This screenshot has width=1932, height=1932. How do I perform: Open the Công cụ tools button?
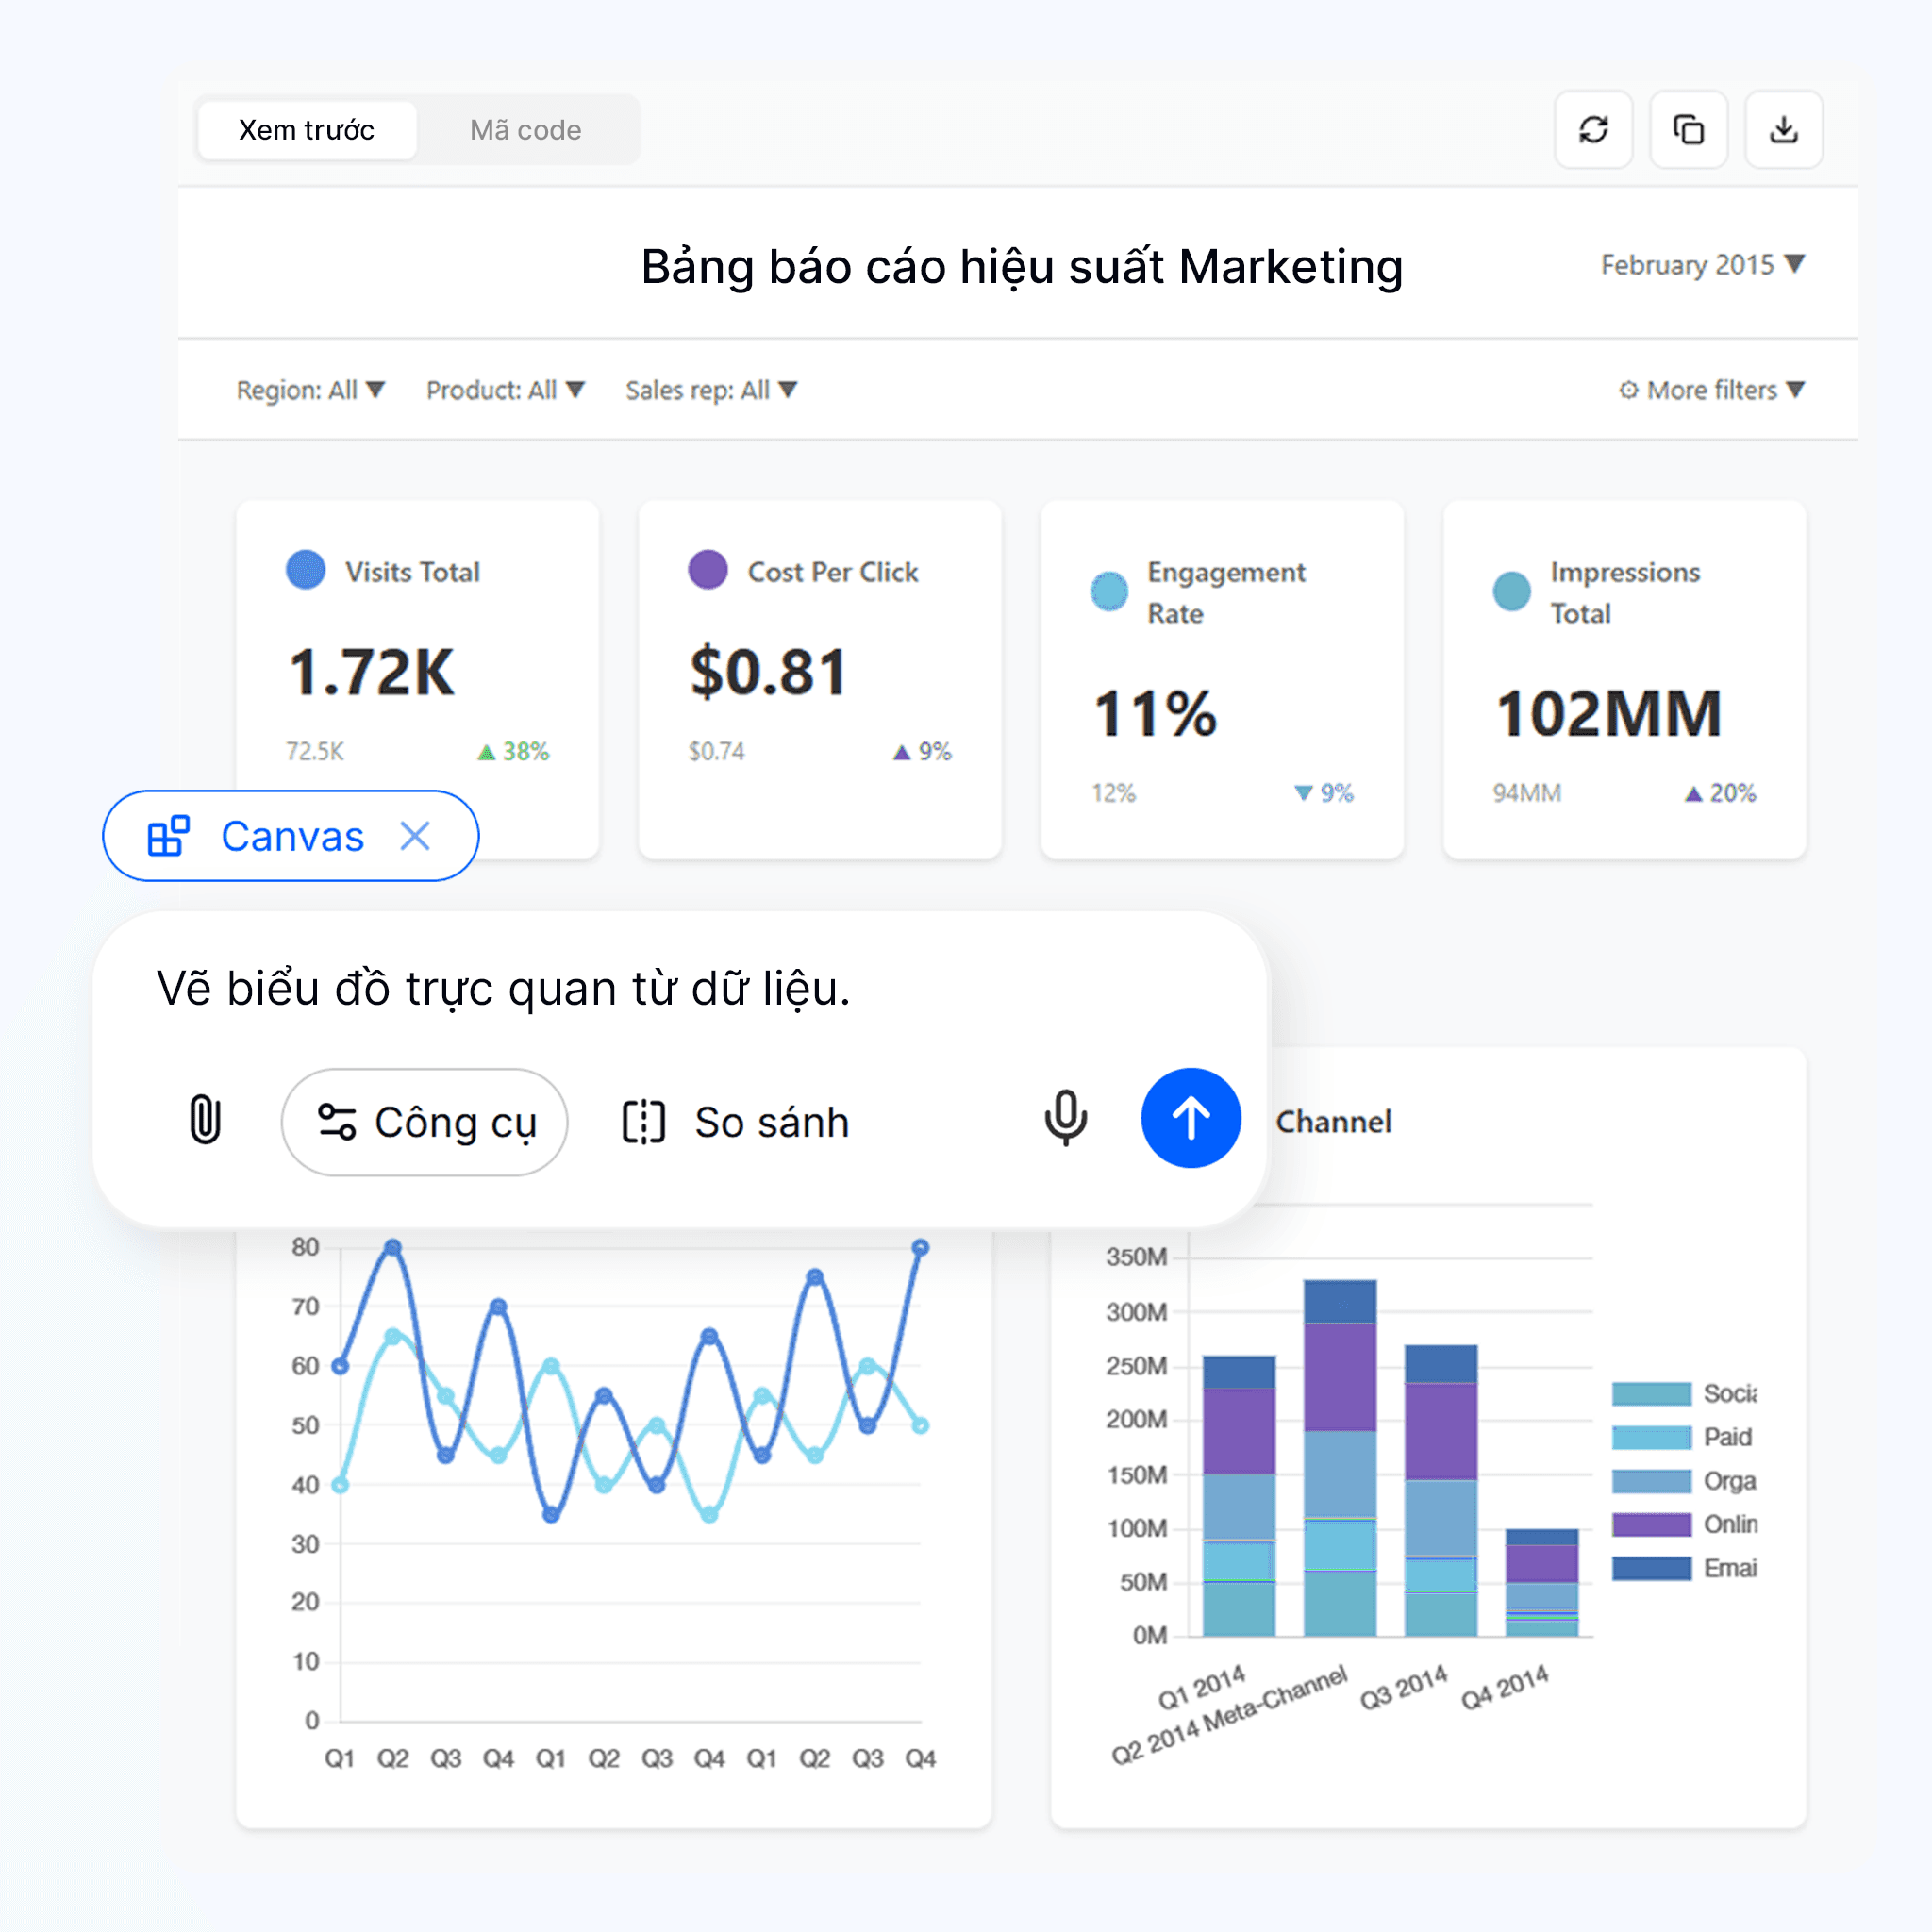(x=424, y=1122)
